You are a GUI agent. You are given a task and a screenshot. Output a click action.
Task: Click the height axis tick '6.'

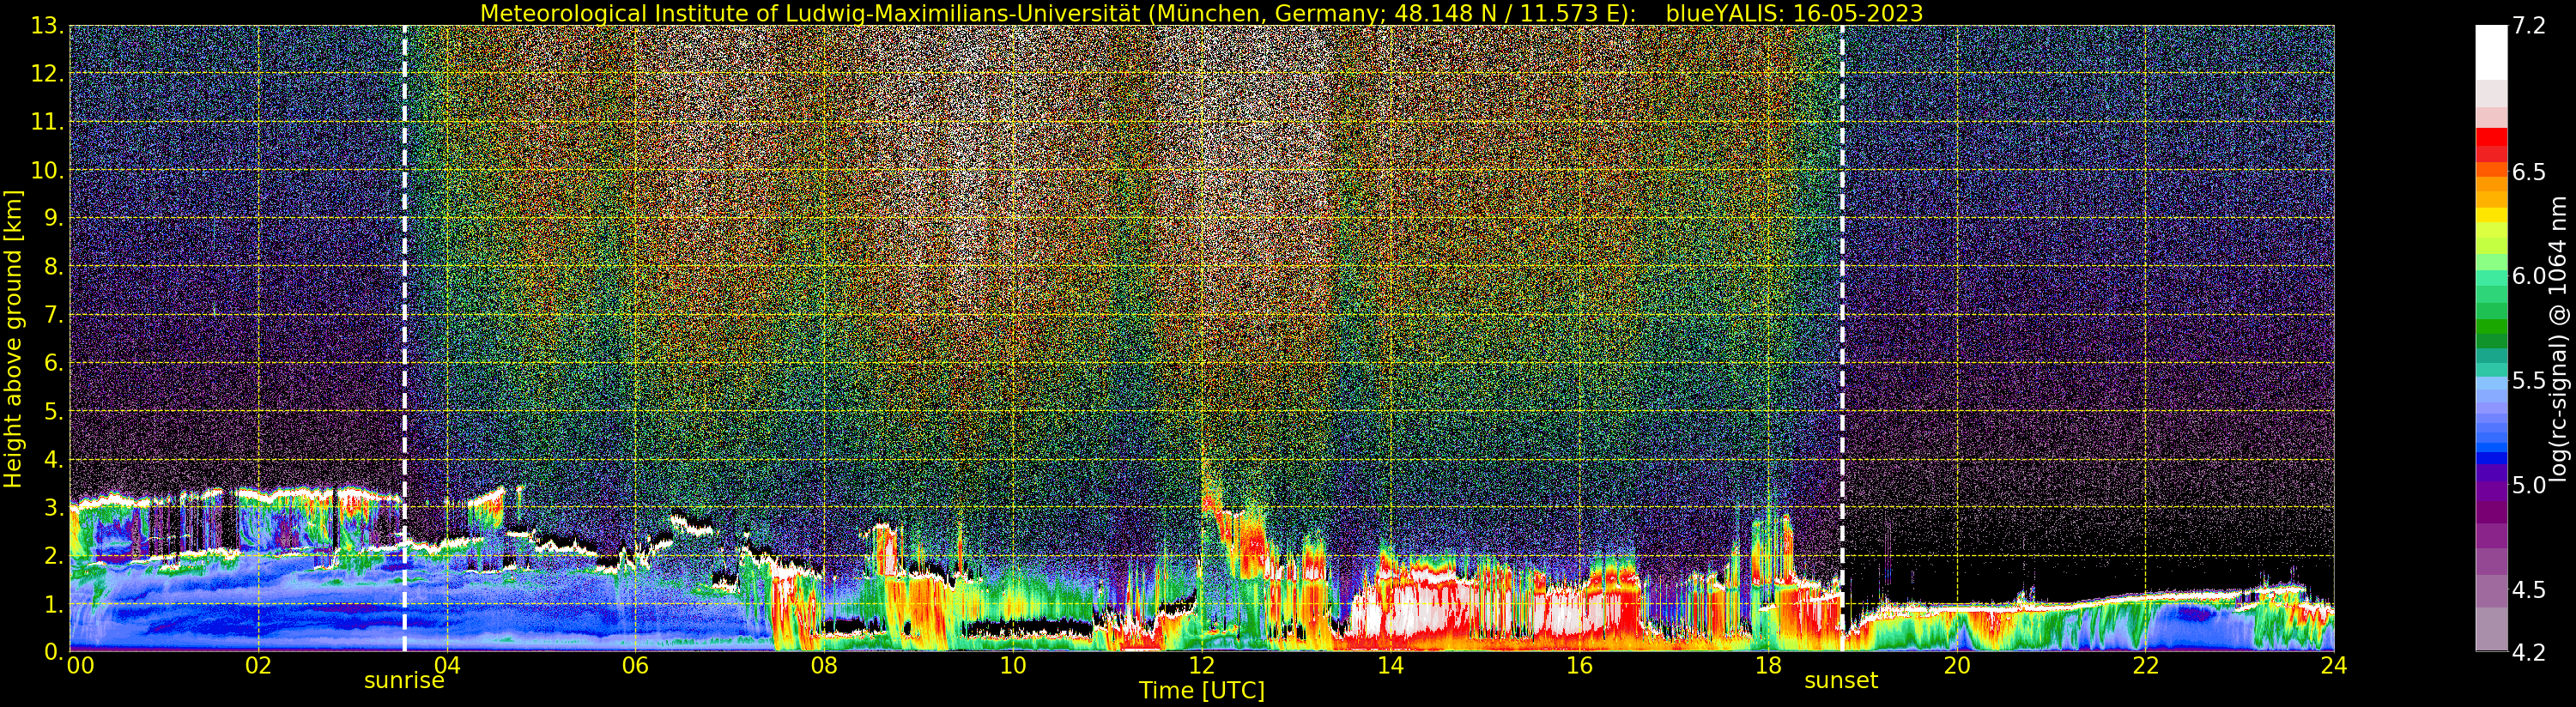pyautogui.click(x=53, y=364)
